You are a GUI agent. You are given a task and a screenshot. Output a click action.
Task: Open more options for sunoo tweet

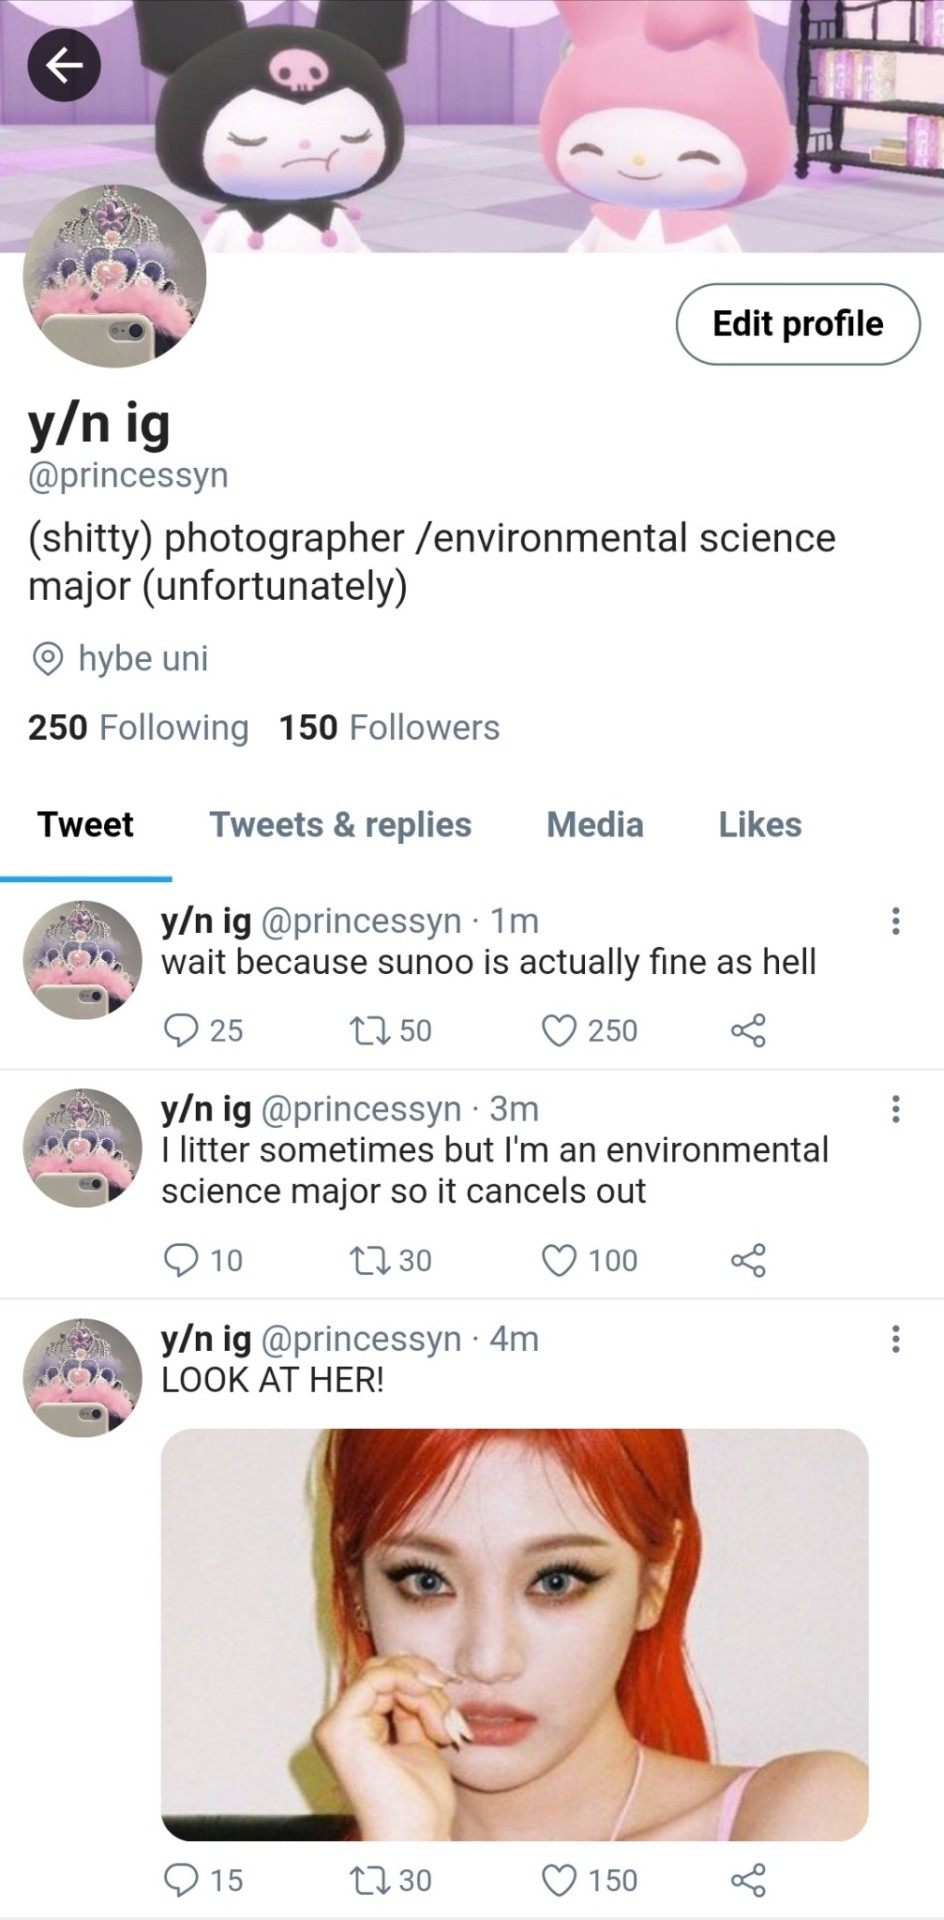click(x=895, y=921)
